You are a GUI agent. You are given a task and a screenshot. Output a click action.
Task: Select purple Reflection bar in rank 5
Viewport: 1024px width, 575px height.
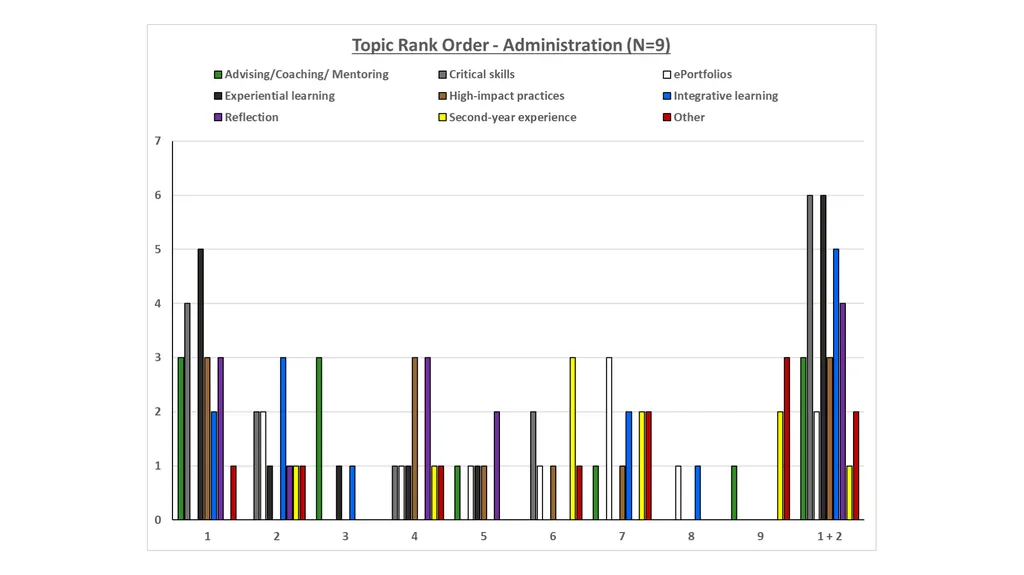(x=497, y=466)
